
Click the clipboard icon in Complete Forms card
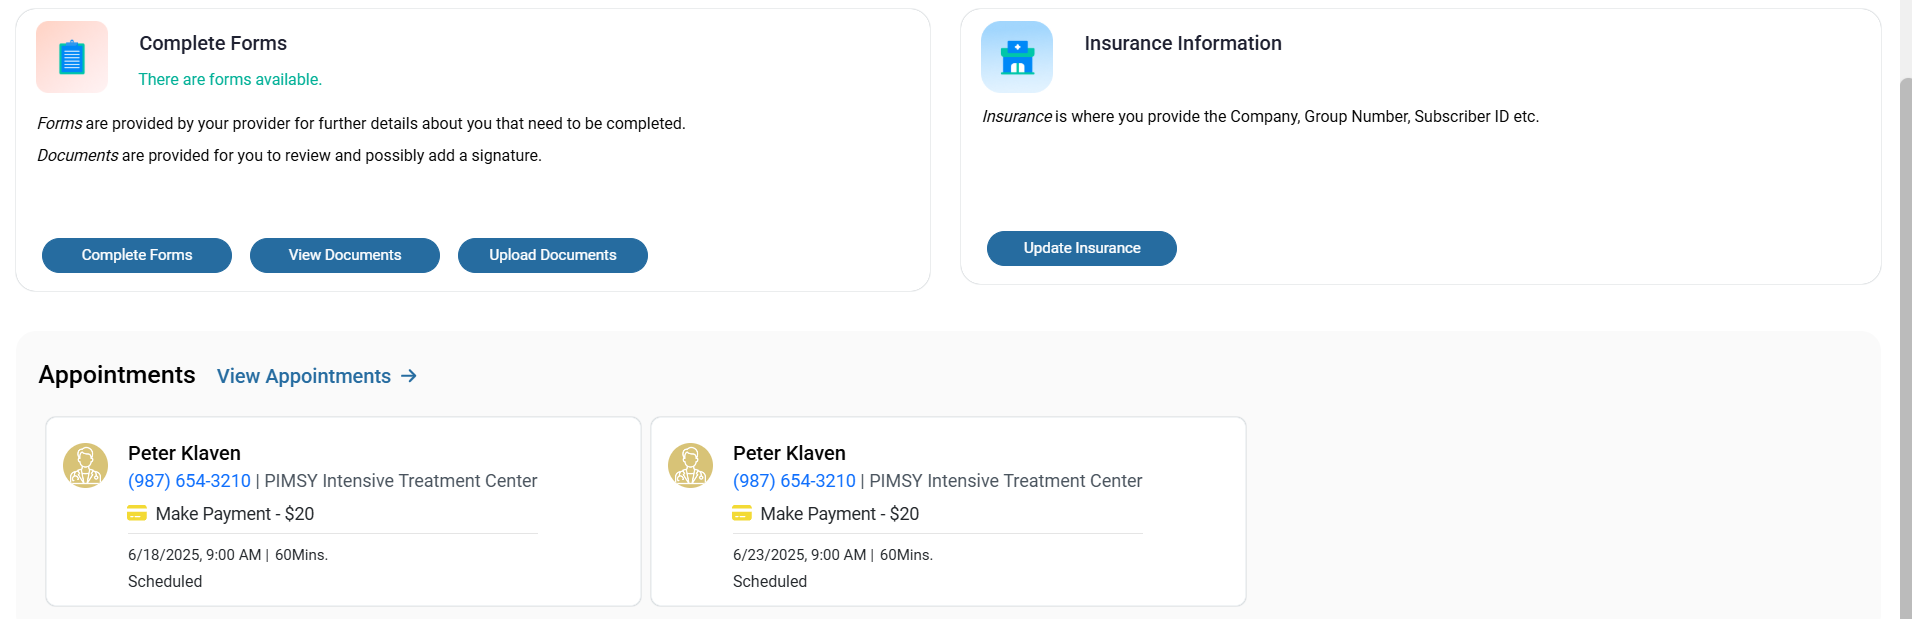coord(71,57)
